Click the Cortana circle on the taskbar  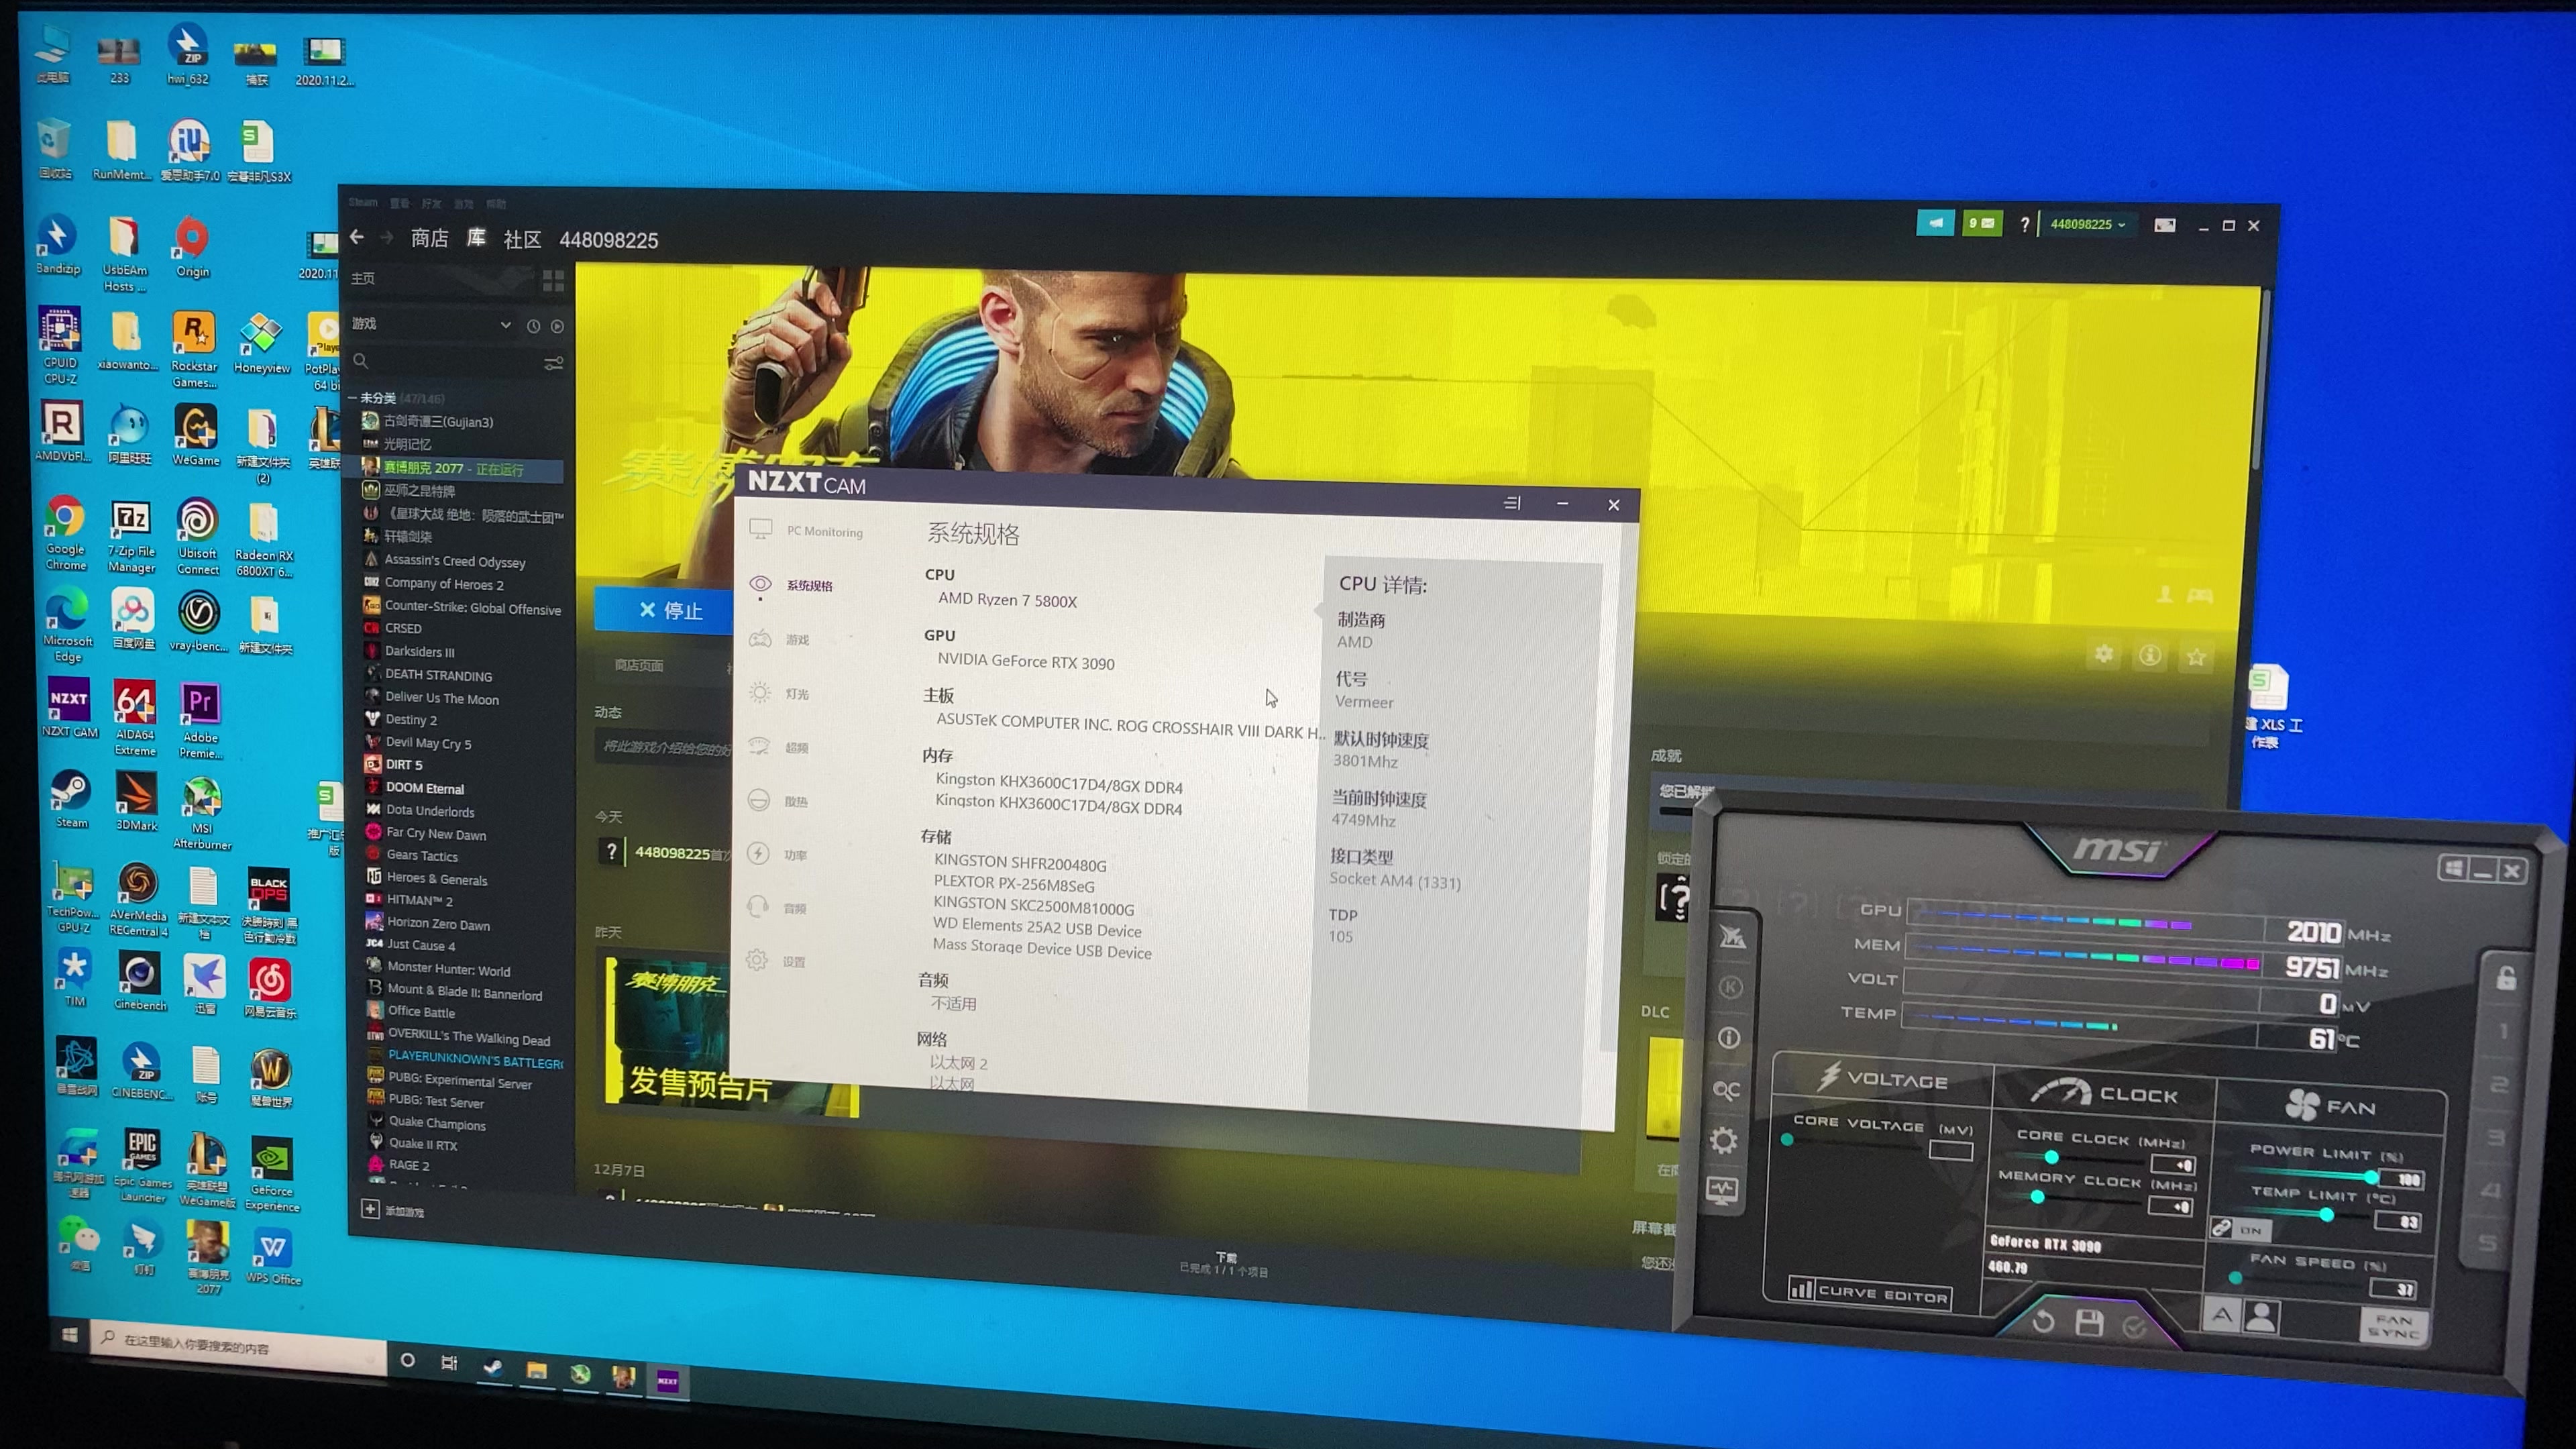click(x=407, y=1359)
